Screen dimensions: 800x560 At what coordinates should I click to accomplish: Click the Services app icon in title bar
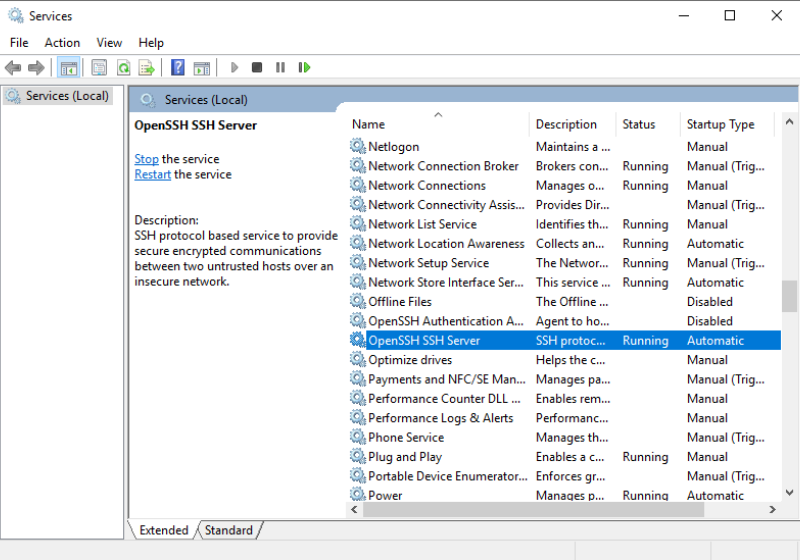pyautogui.click(x=15, y=16)
